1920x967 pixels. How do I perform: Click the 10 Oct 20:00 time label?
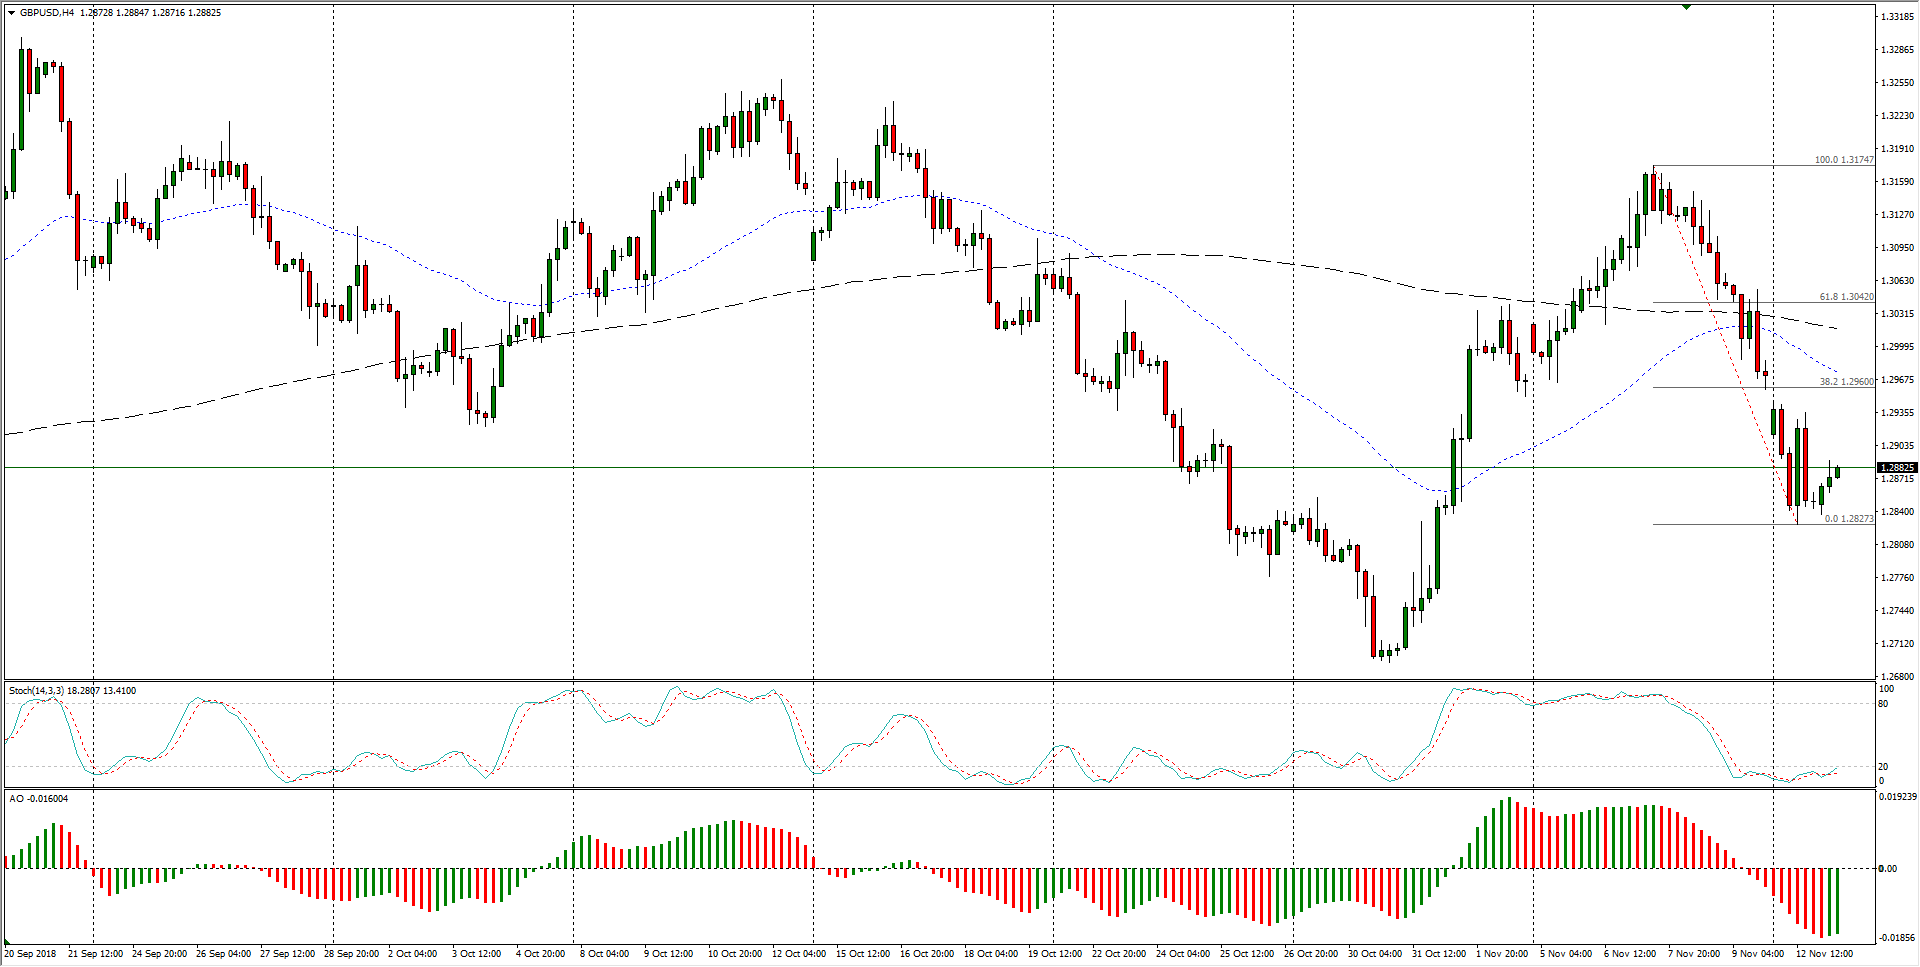pyautogui.click(x=735, y=954)
